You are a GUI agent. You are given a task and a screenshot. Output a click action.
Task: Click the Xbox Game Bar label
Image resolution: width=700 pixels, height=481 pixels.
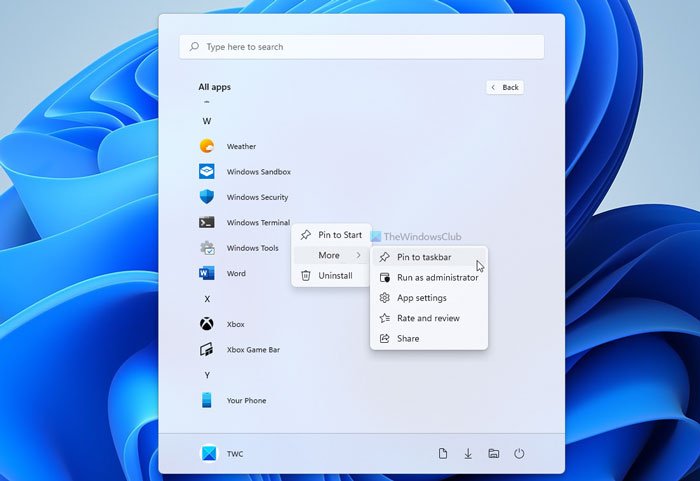253,350
